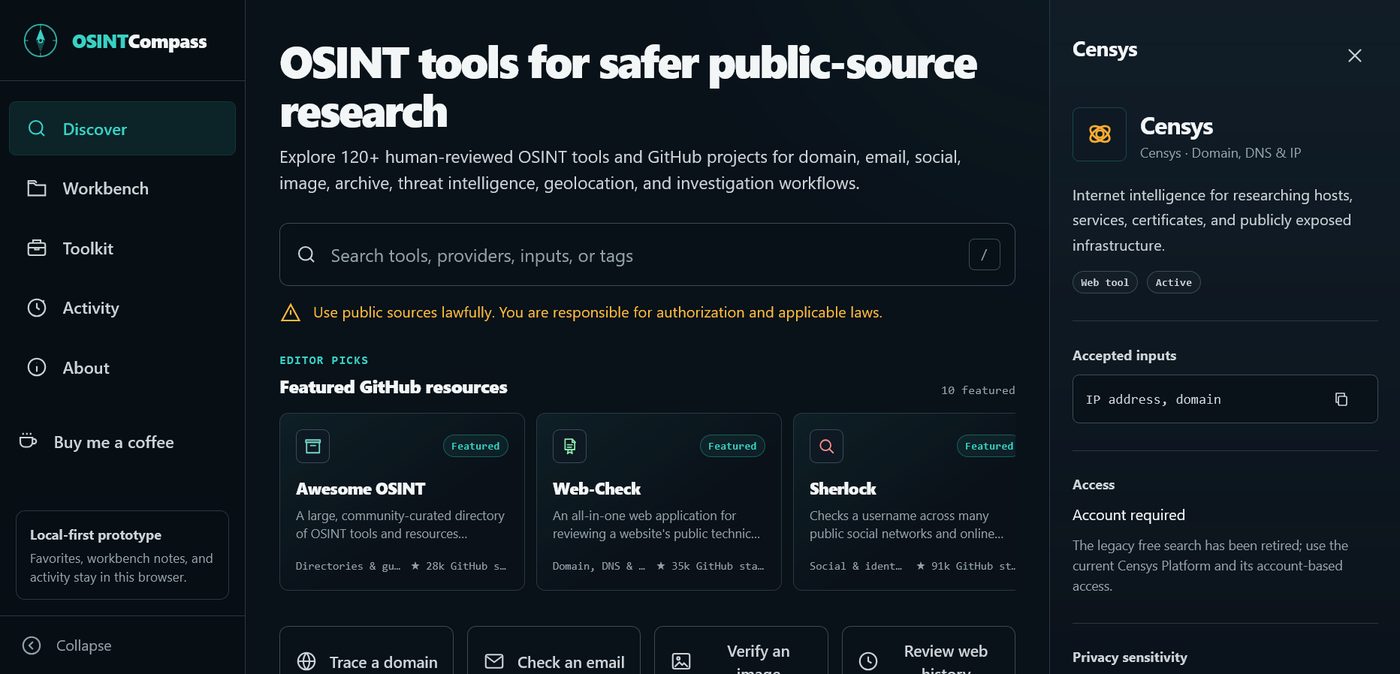The width and height of the screenshot is (1400, 674).
Task: Click the 10 featured count label
Action: (x=978, y=390)
